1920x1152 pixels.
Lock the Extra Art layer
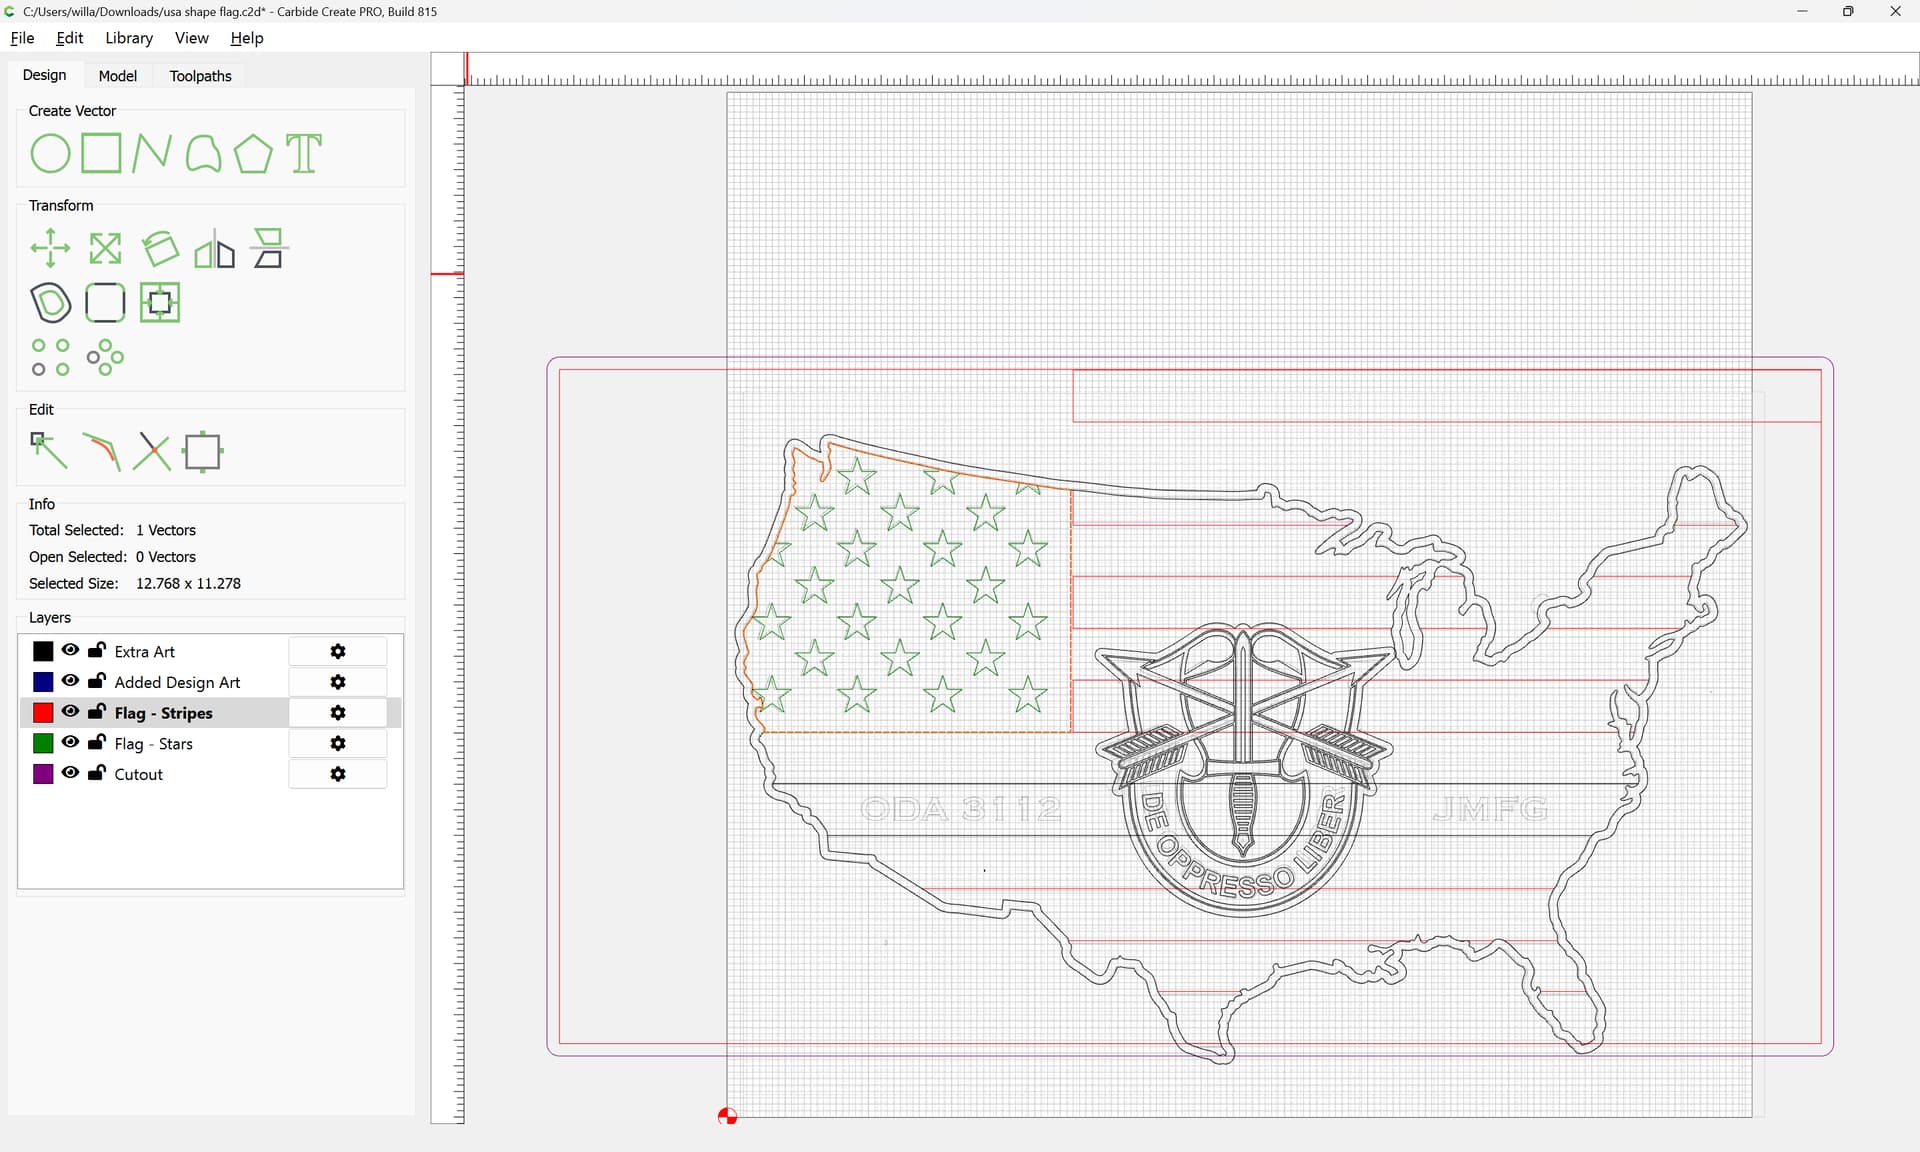pos(97,650)
